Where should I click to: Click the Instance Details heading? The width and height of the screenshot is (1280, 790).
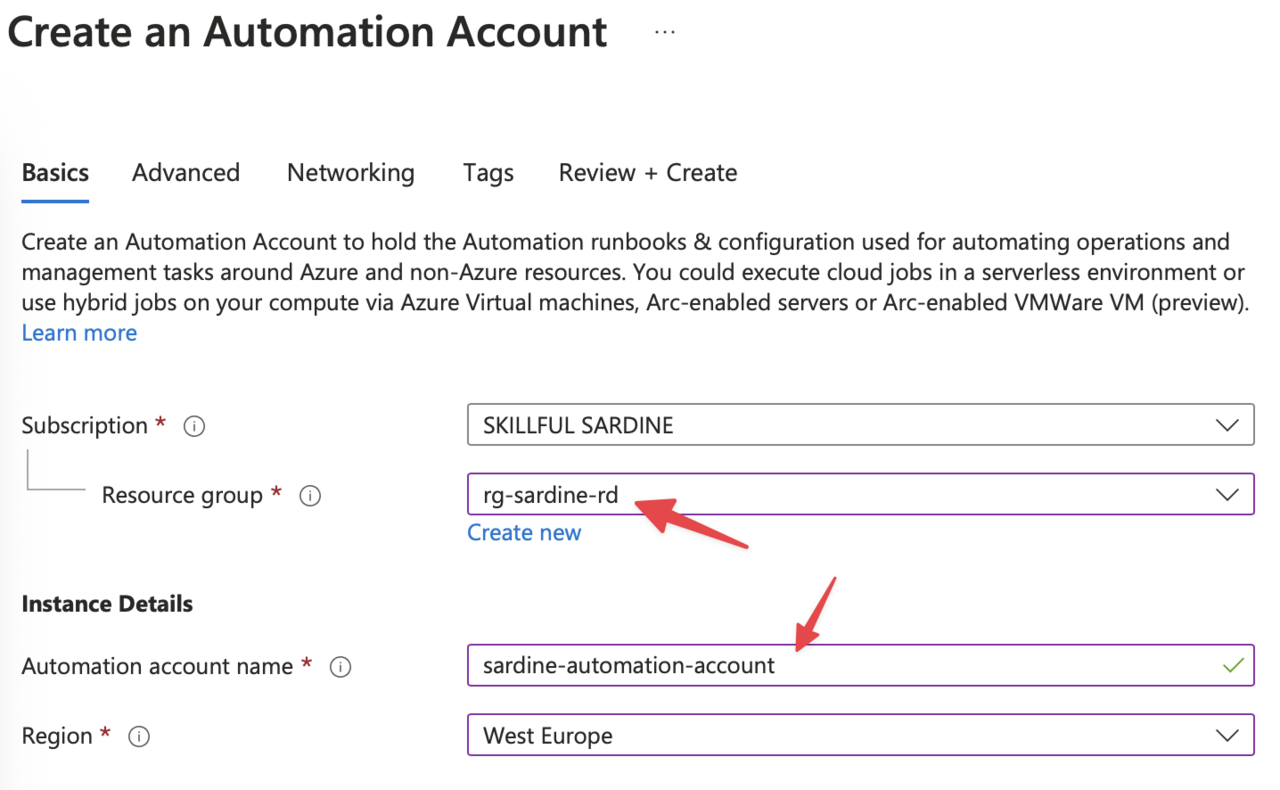point(107,604)
